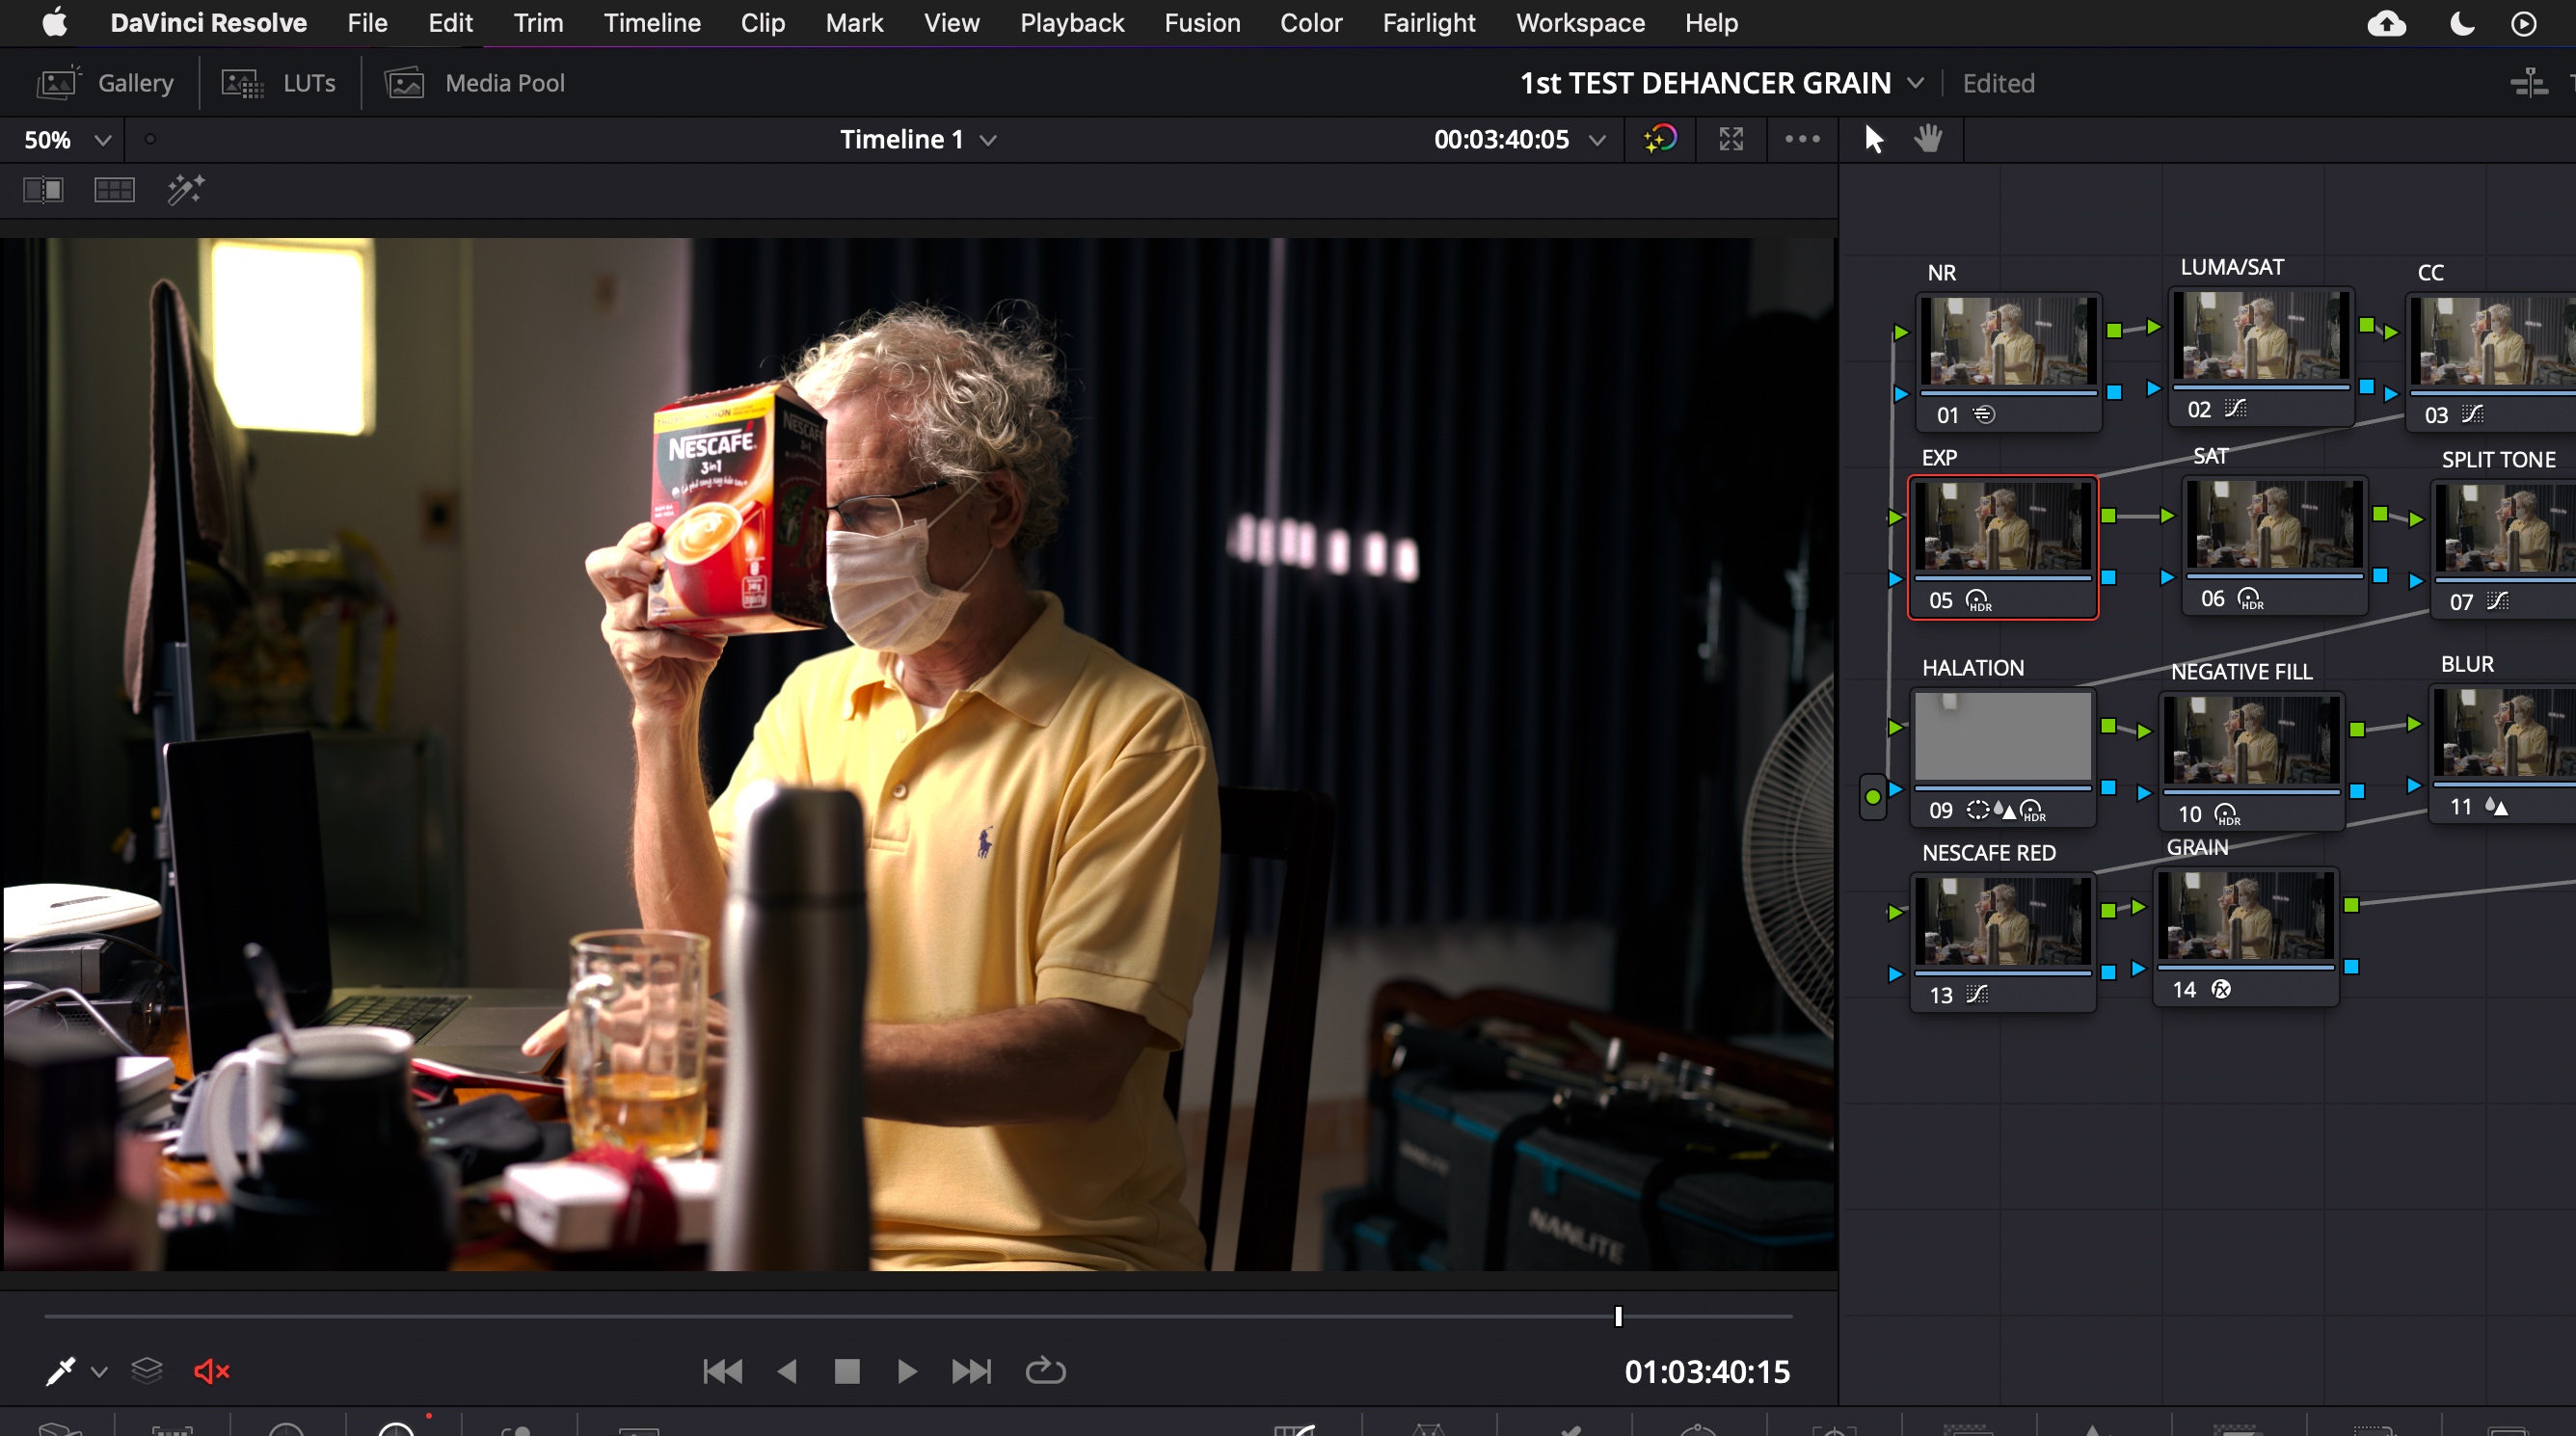Open the Media Pool panel
This screenshot has width=2576, height=1436.
point(475,83)
